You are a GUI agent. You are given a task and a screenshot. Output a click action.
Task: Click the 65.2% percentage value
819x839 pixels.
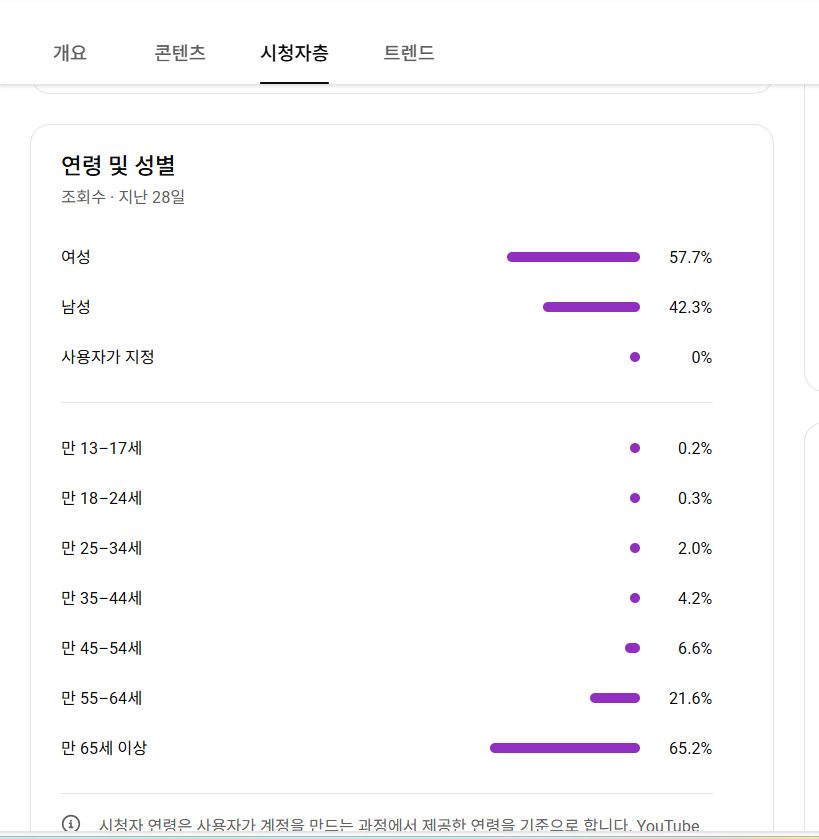point(690,748)
